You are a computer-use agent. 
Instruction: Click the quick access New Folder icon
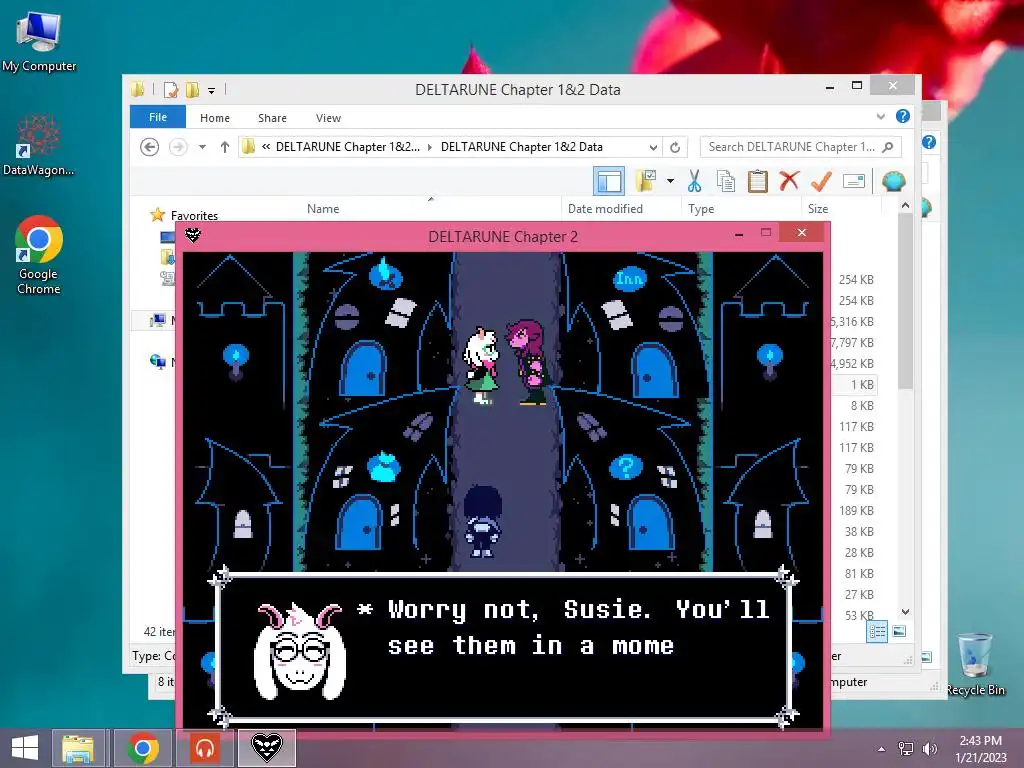coord(193,89)
